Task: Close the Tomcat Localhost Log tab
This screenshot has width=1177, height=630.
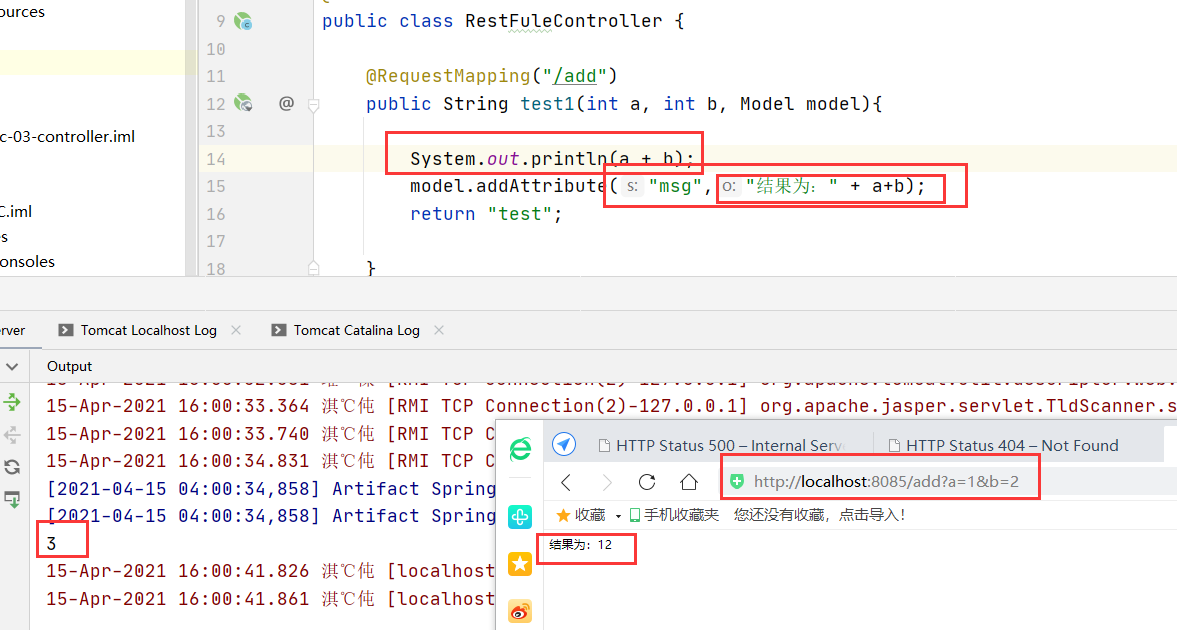Action: 236,330
